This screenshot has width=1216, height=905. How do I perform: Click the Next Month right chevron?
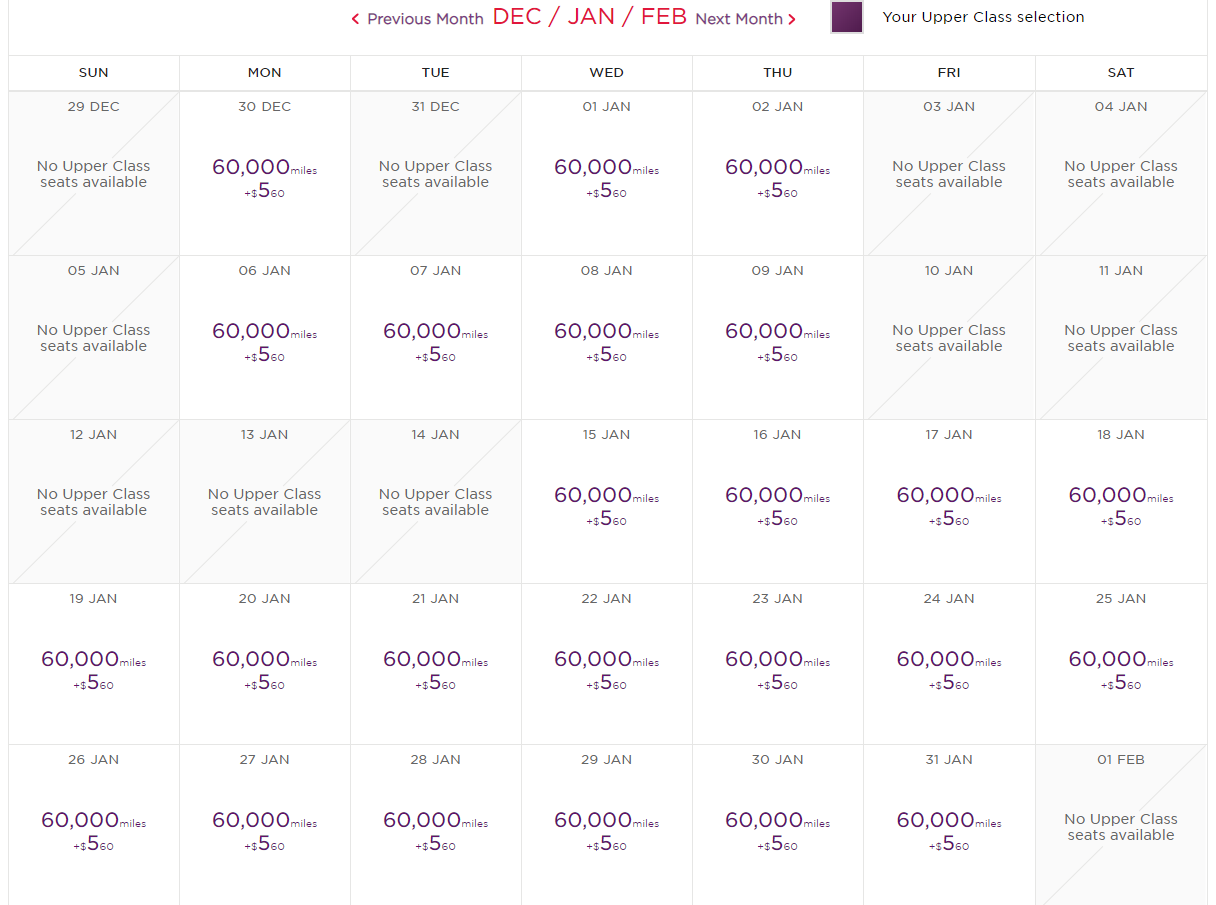(792, 19)
